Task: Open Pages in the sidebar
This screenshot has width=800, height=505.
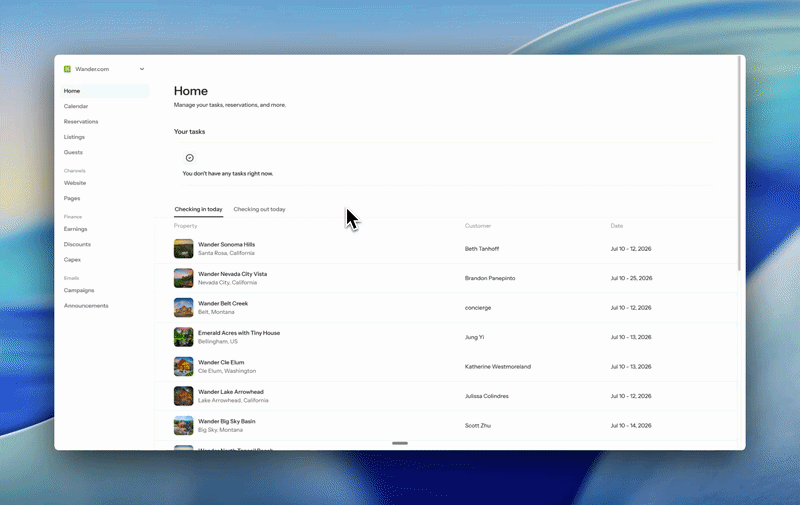Action: click(x=72, y=198)
